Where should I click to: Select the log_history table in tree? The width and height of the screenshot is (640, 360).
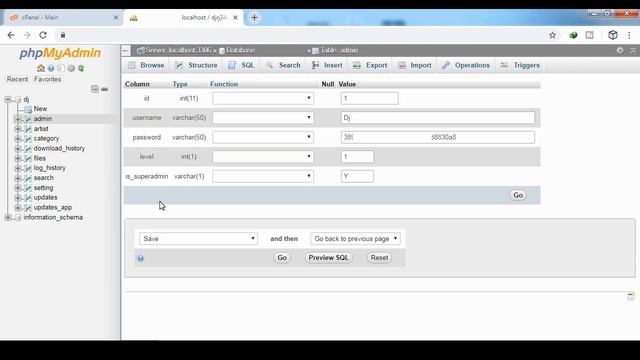pos(49,168)
